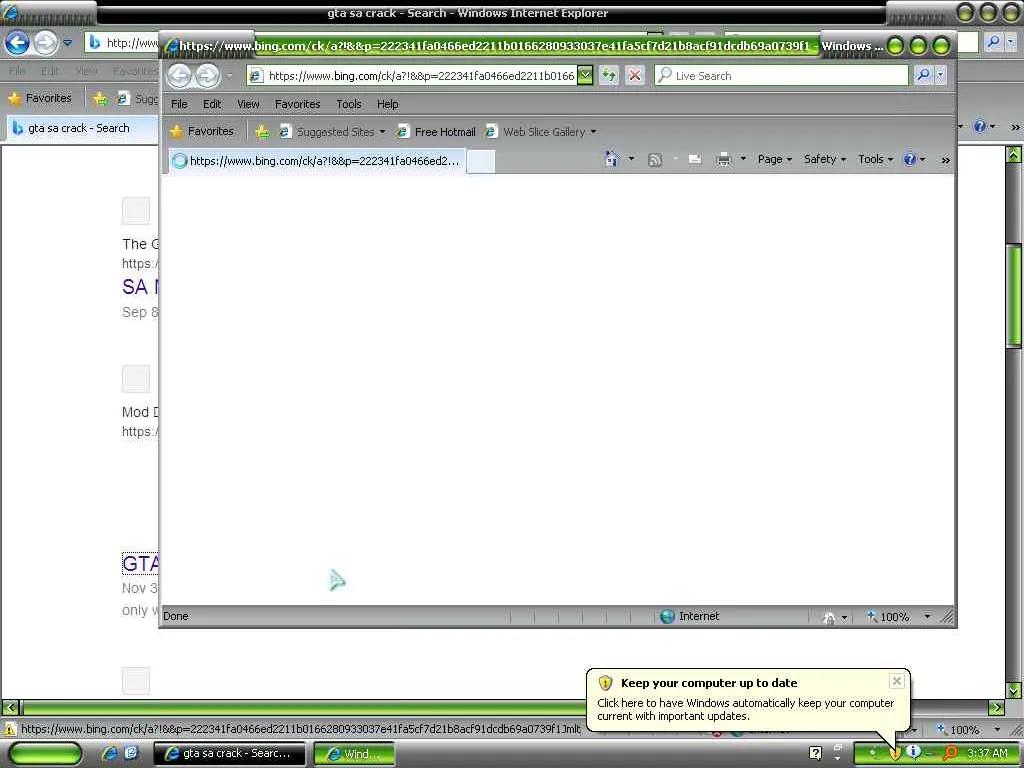1024x768 pixels.
Task: Open the View menu
Action: coord(248,104)
